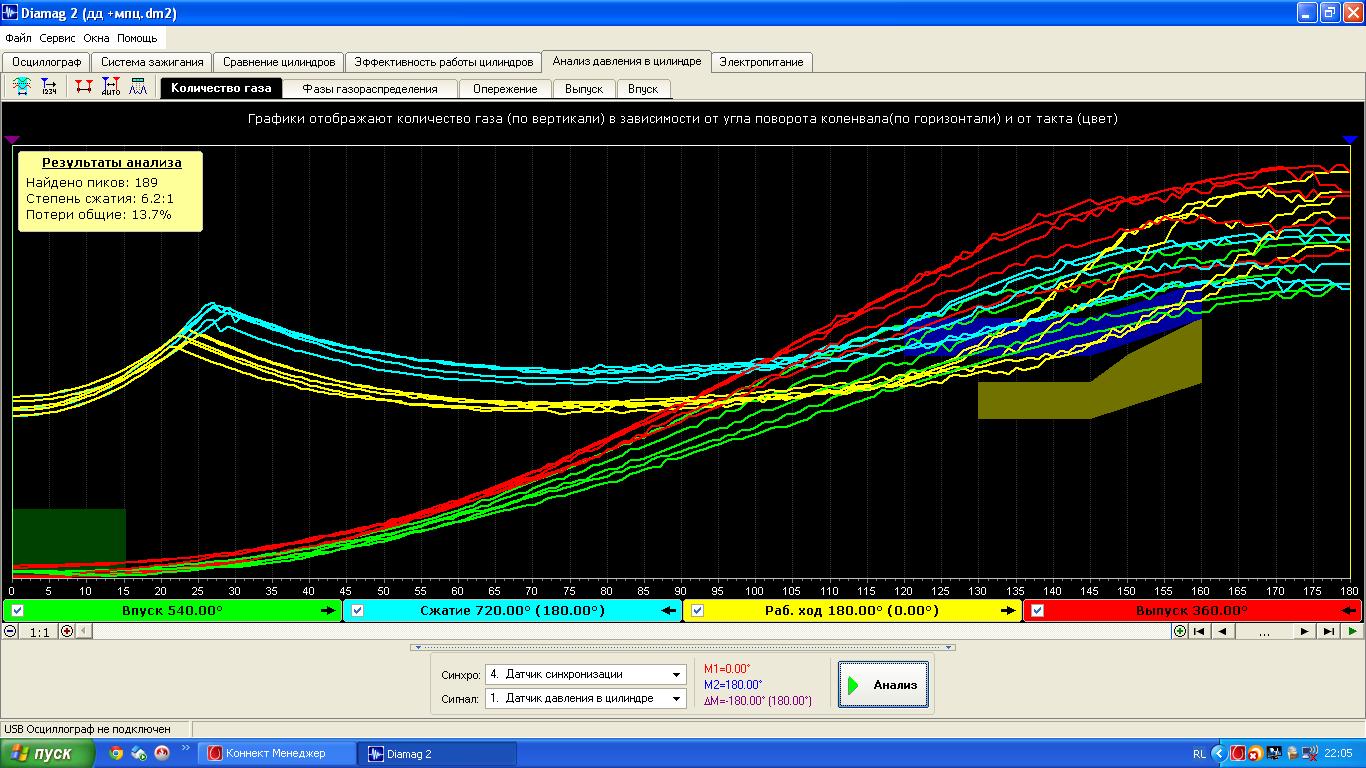Click the orange icon with red cross in the tray
Screen dimensions: 1366x768
(x=1256, y=753)
